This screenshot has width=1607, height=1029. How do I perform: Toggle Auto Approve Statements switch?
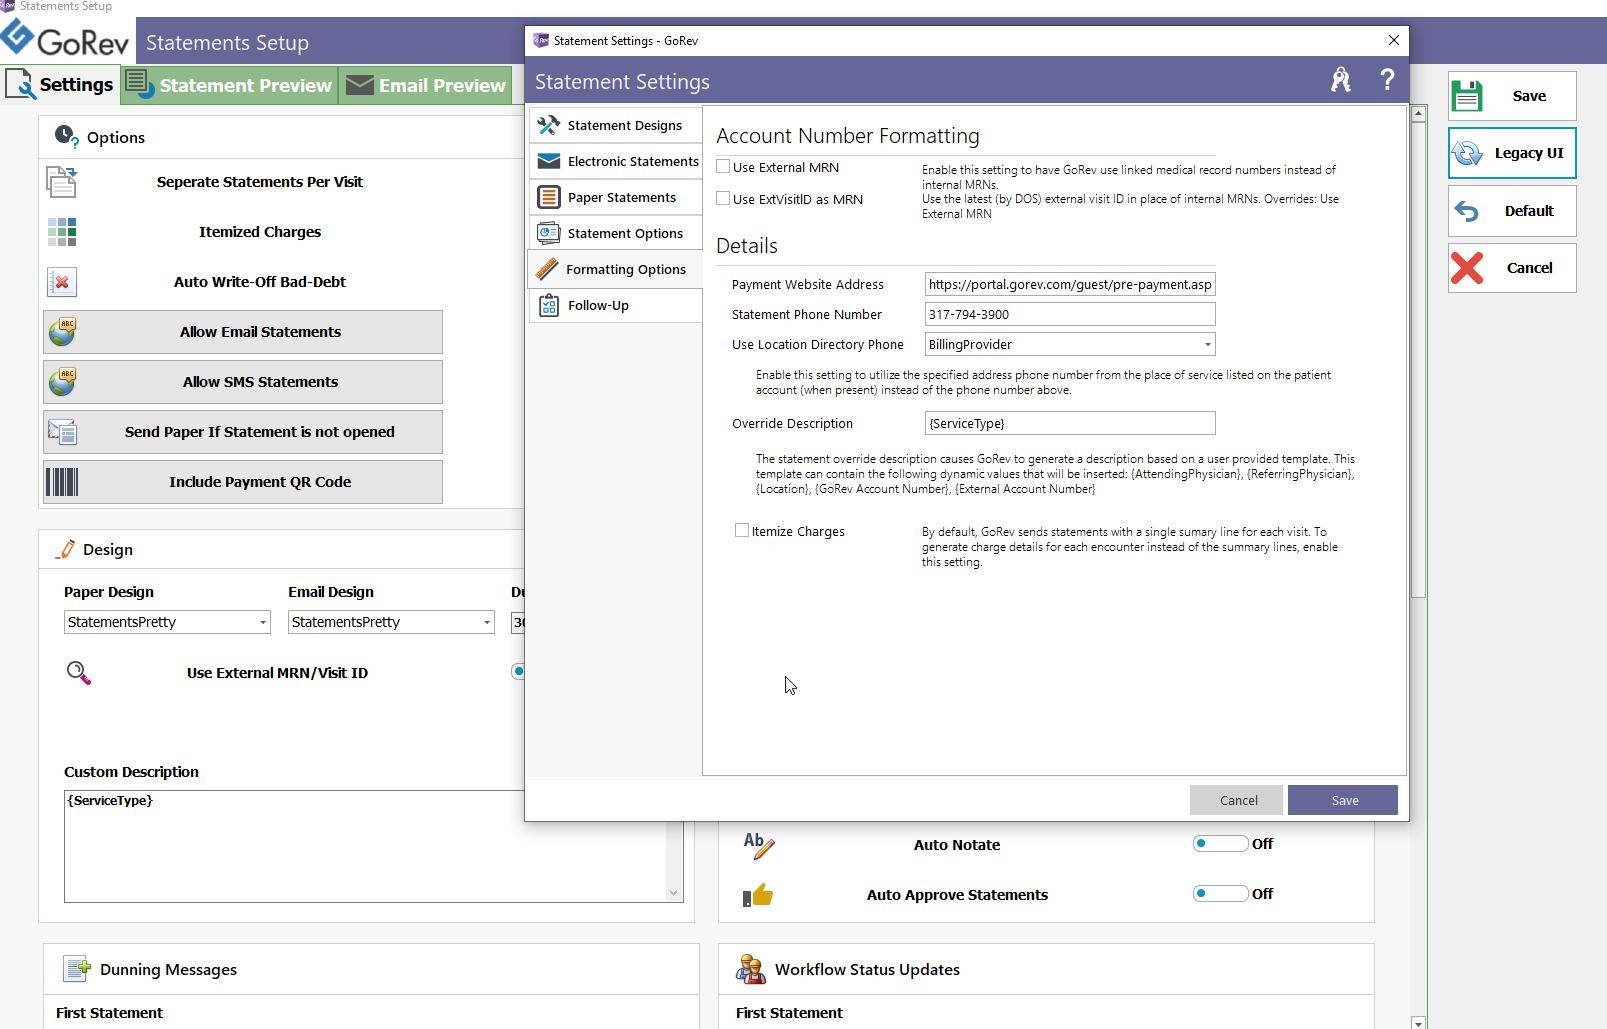point(1220,894)
